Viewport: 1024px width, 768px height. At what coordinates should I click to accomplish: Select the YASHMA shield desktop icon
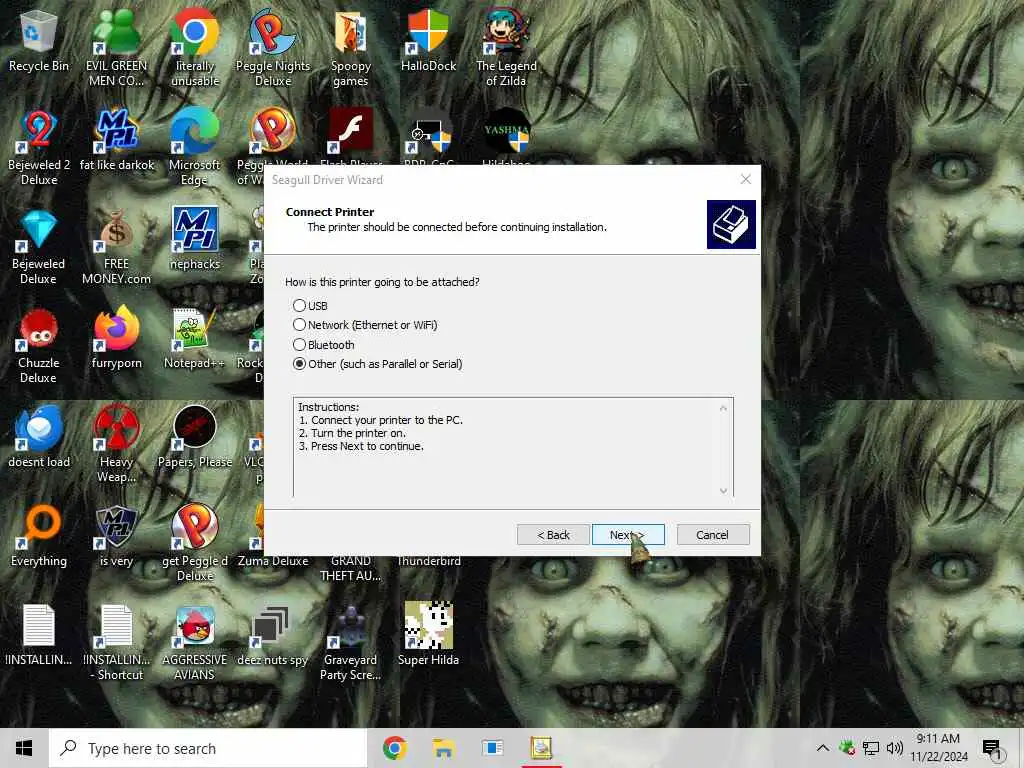[x=506, y=134]
